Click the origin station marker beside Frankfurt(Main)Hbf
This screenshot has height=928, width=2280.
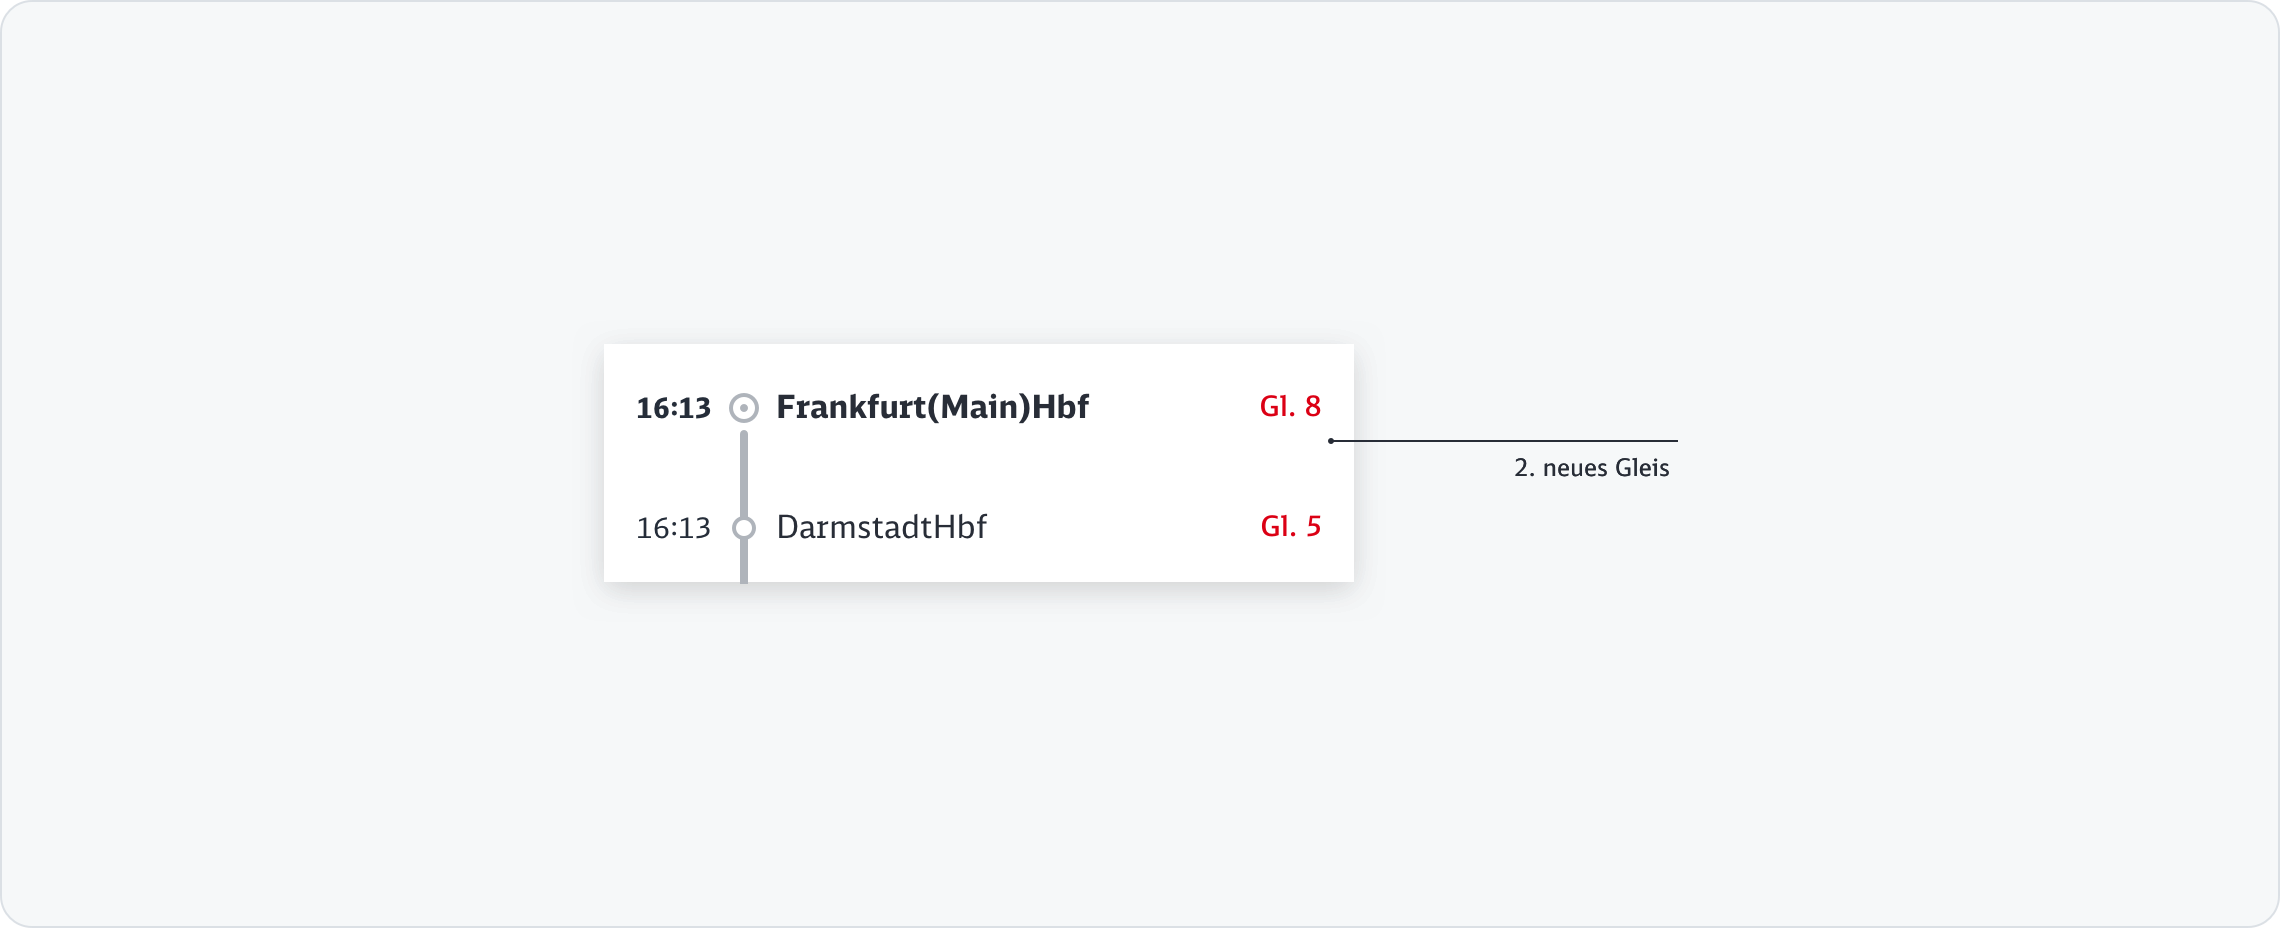(x=743, y=408)
